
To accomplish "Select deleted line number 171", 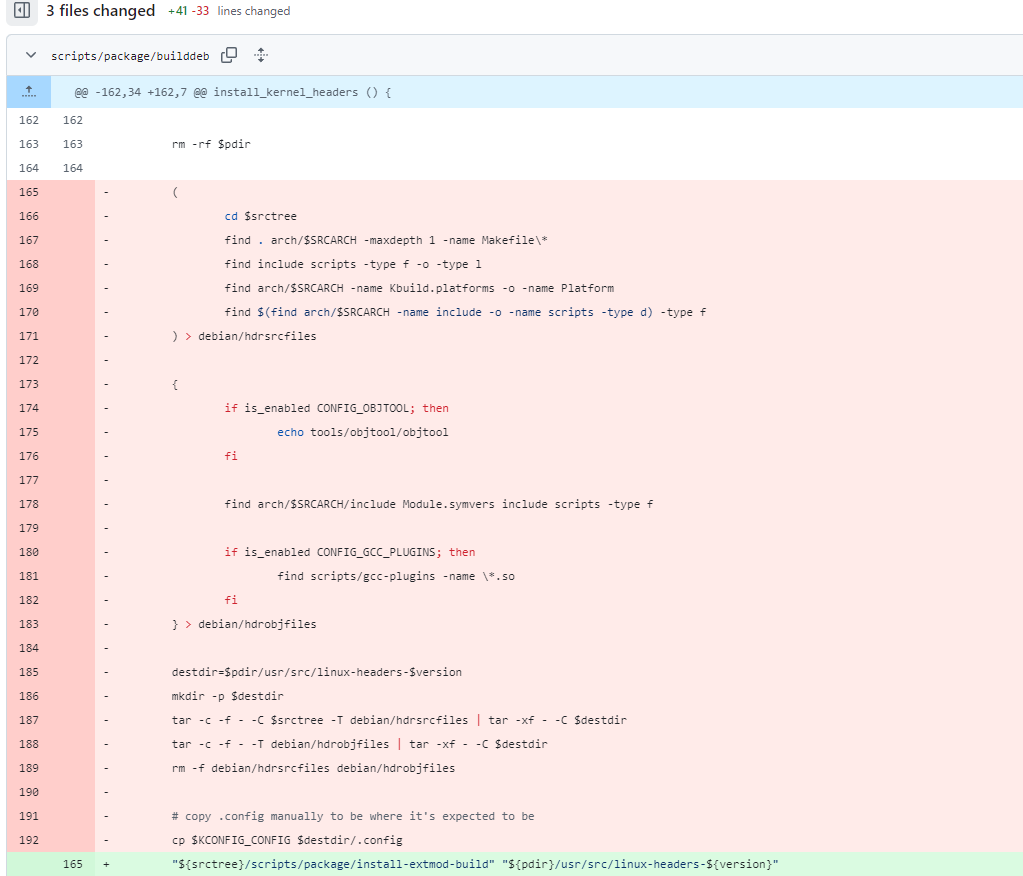I will coord(29,336).
